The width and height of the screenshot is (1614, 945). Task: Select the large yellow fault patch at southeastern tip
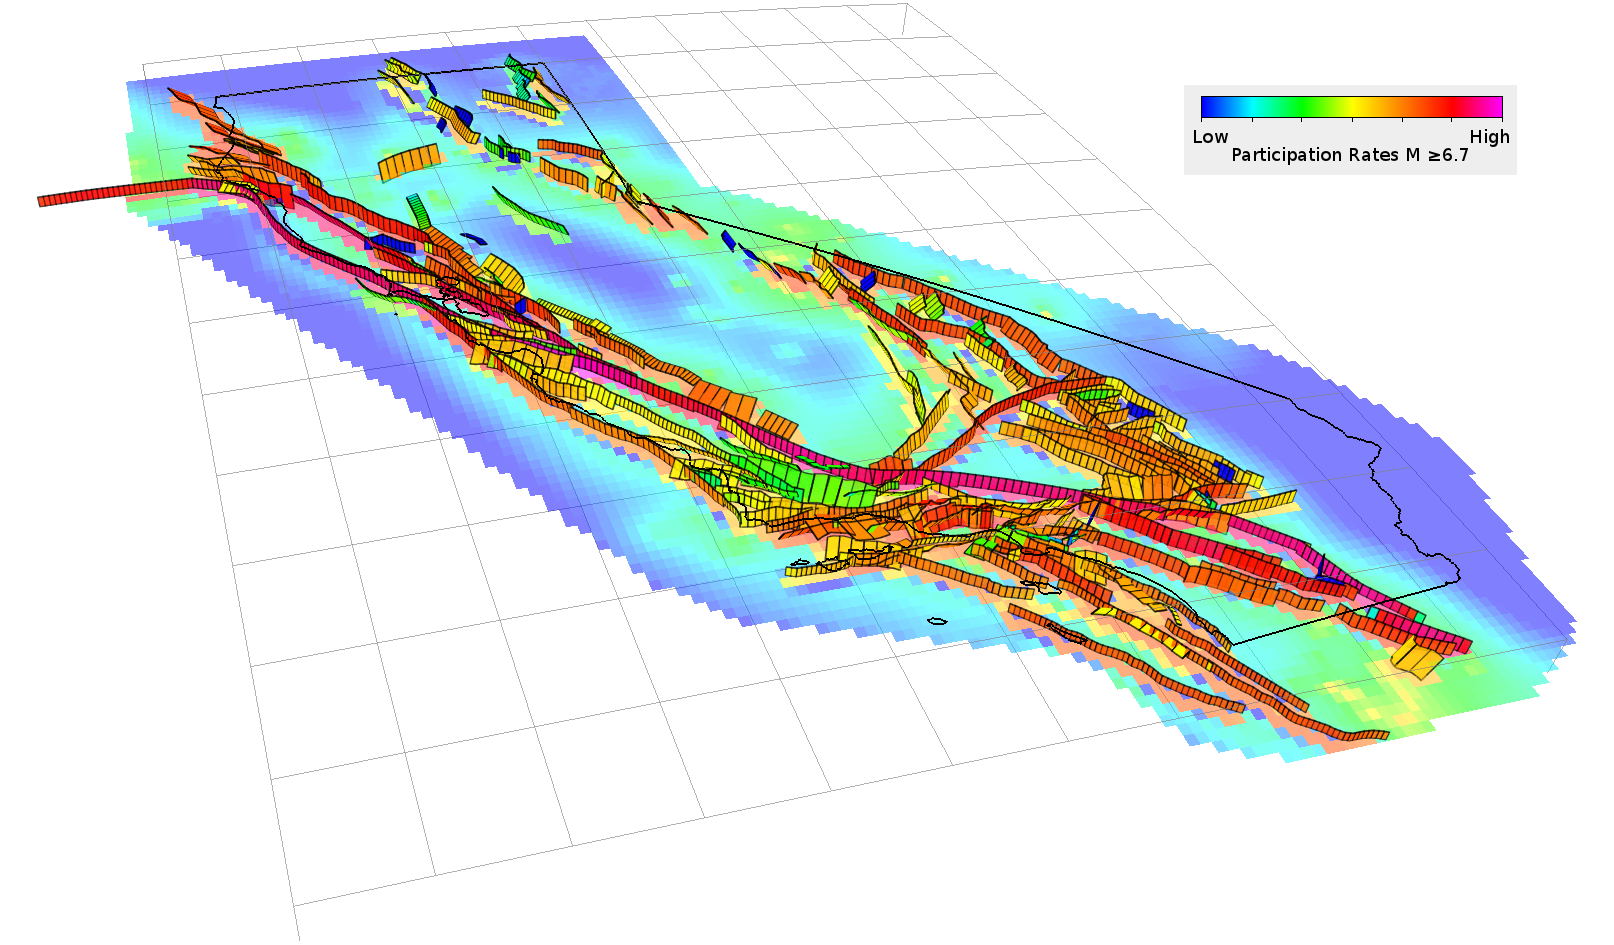[1418, 658]
